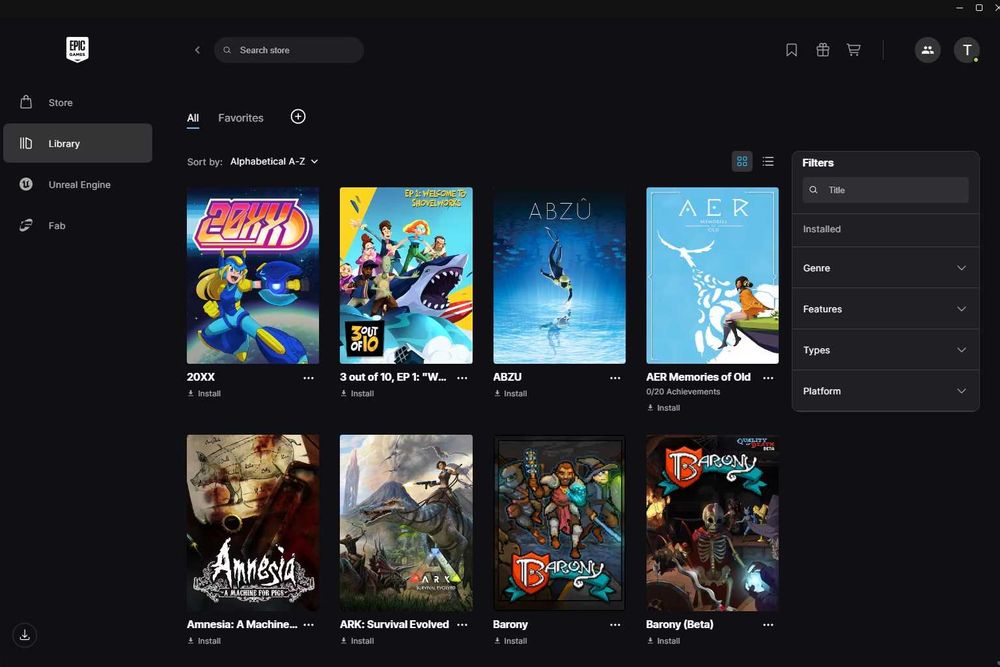Open the ARK Survival Evolved cover art
This screenshot has width=1000, height=667.
tap(406, 523)
